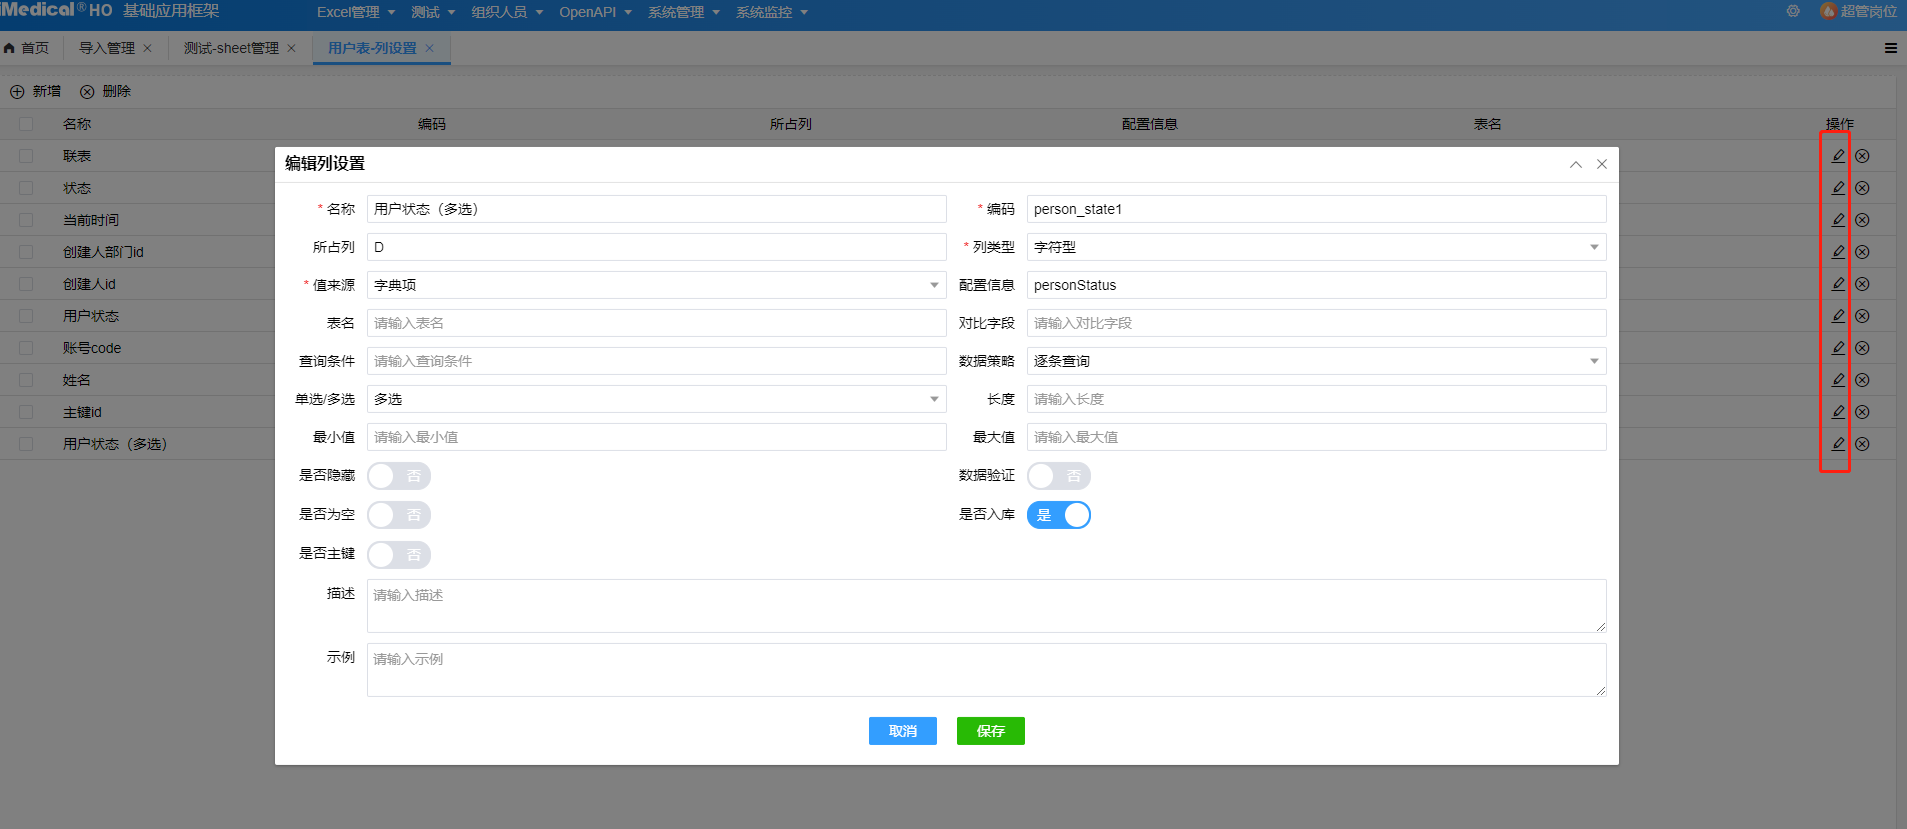1907x829 pixels.
Task: Expand the 组织人员 menu
Action: 507,12
